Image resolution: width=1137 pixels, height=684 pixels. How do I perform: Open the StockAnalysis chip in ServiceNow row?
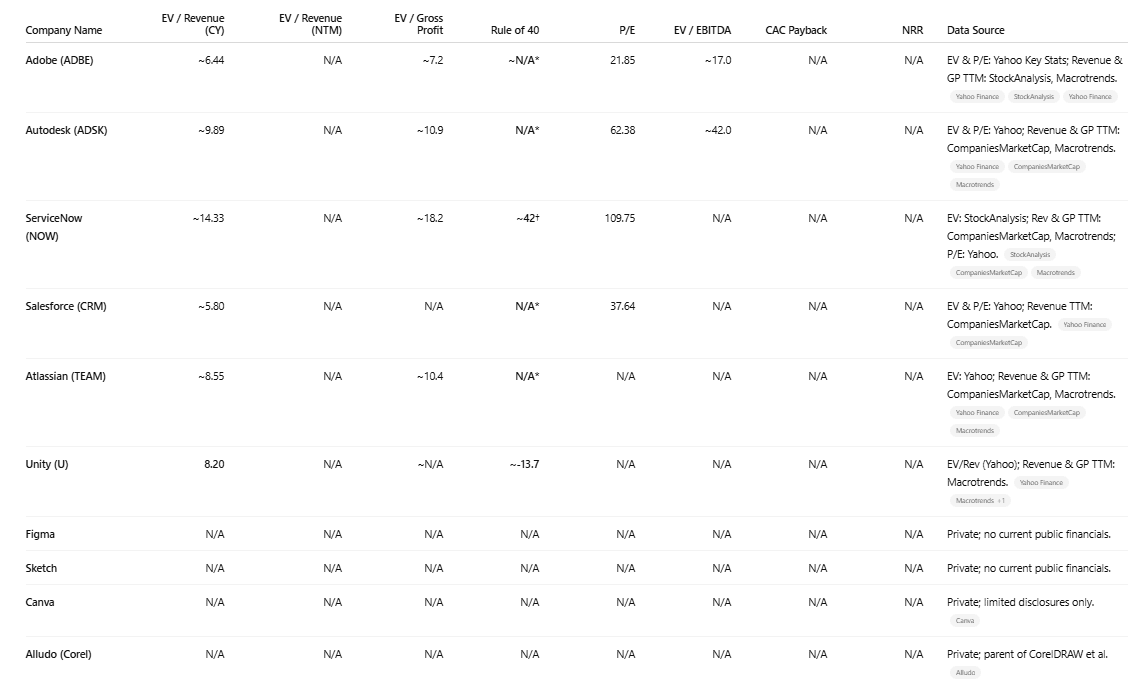tap(1030, 255)
